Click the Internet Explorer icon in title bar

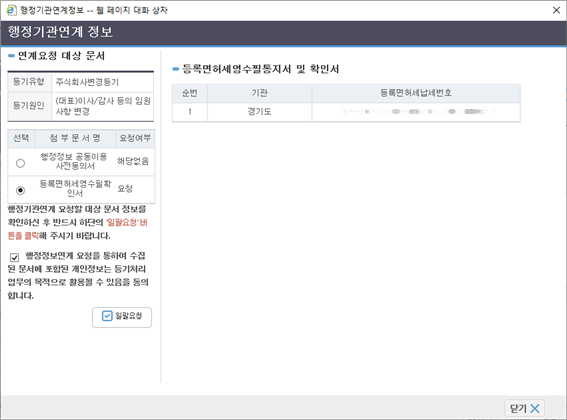click(x=11, y=10)
